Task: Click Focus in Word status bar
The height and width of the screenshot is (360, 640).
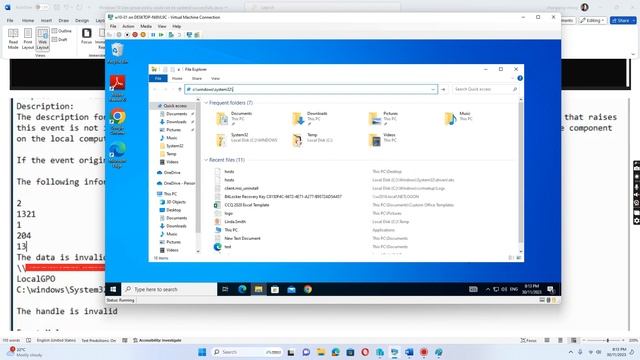Action: click(528, 340)
